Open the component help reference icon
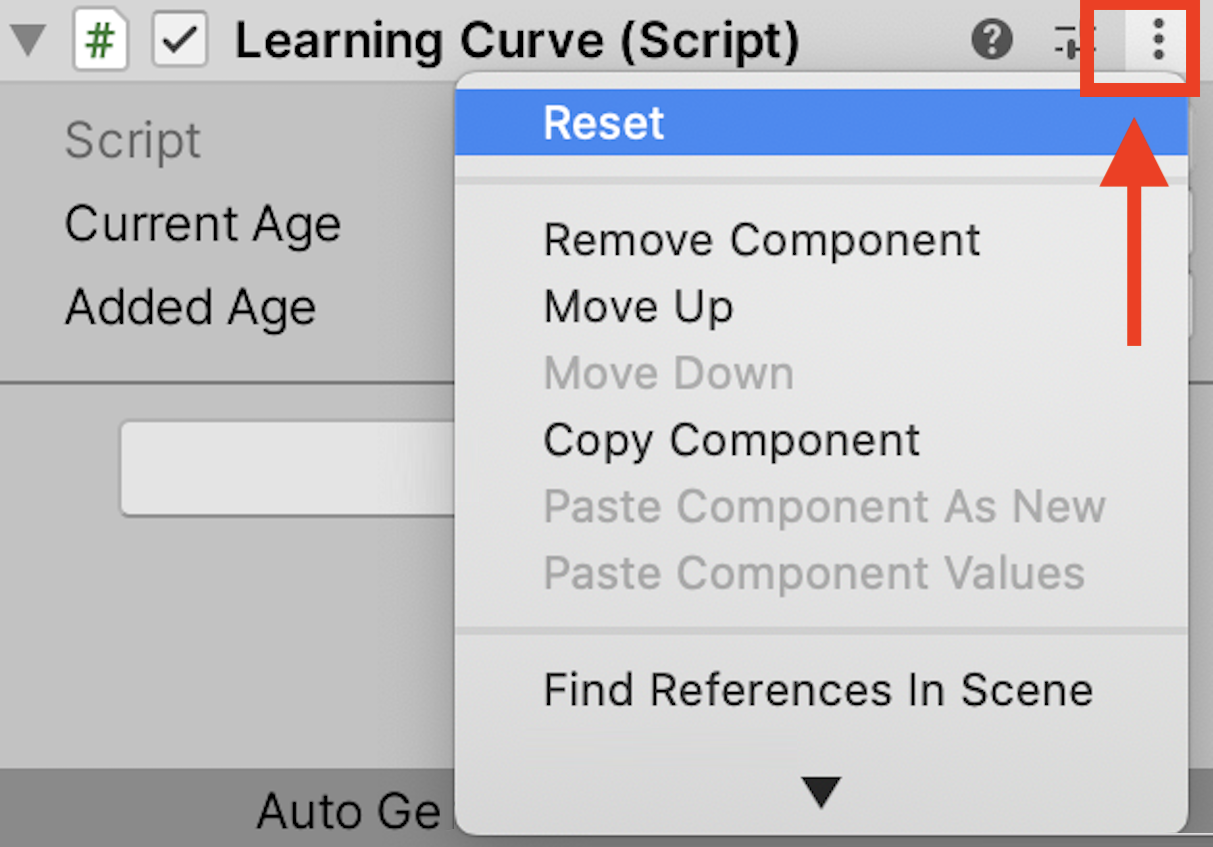This screenshot has height=847, width=1213. [992, 40]
